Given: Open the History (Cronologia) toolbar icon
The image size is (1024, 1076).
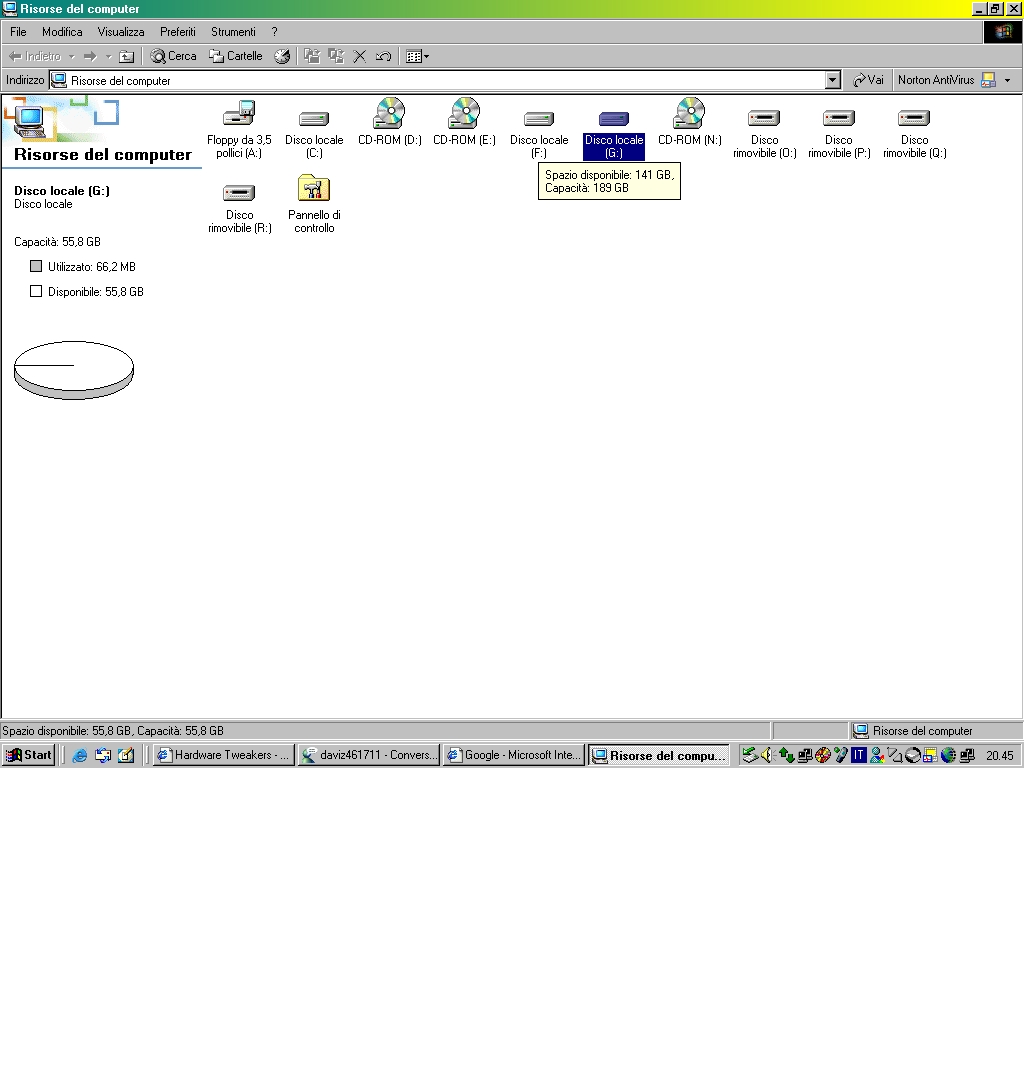Looking at the screenshot, I should 282,56.
